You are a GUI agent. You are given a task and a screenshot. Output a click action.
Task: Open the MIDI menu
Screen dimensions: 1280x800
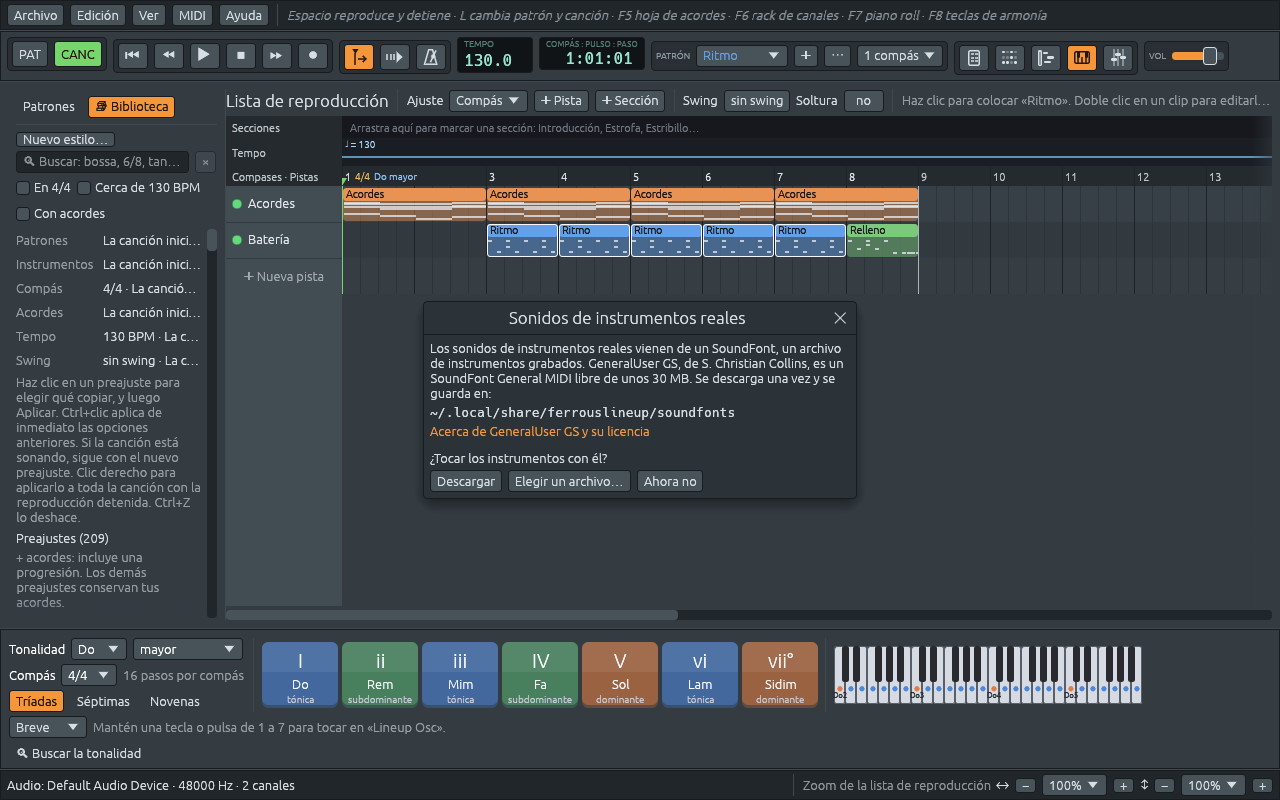tap(192, 15)
